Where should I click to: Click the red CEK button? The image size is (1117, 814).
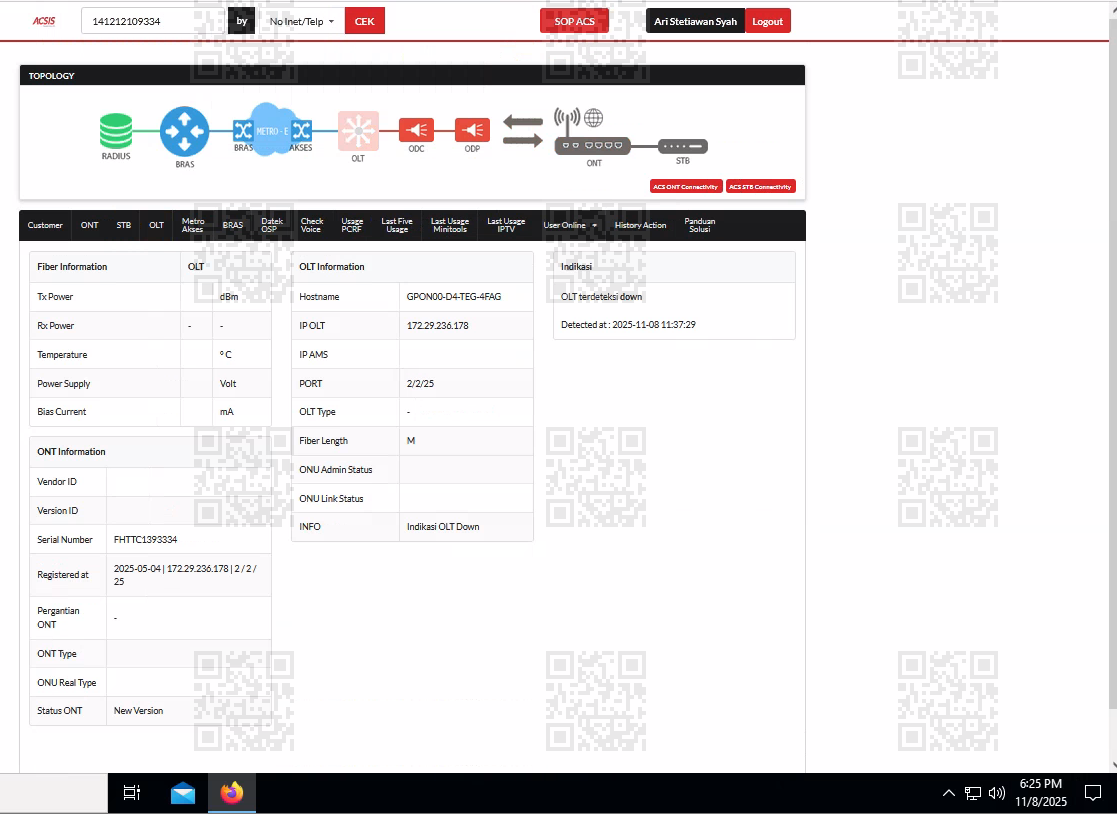point(365,21)
